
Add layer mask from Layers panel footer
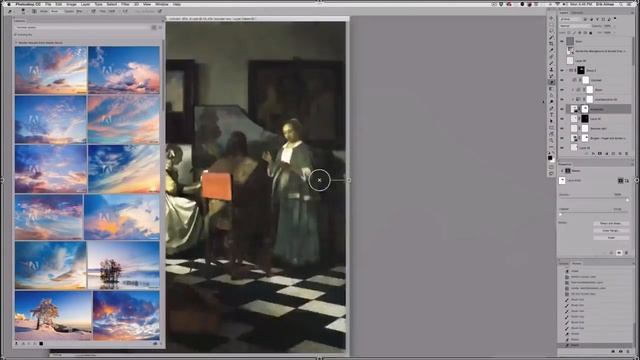(600, 153)
